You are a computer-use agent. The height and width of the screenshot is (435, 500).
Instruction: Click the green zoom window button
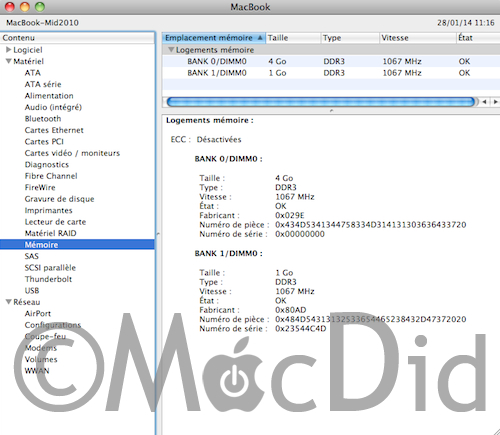click(40, 7)
